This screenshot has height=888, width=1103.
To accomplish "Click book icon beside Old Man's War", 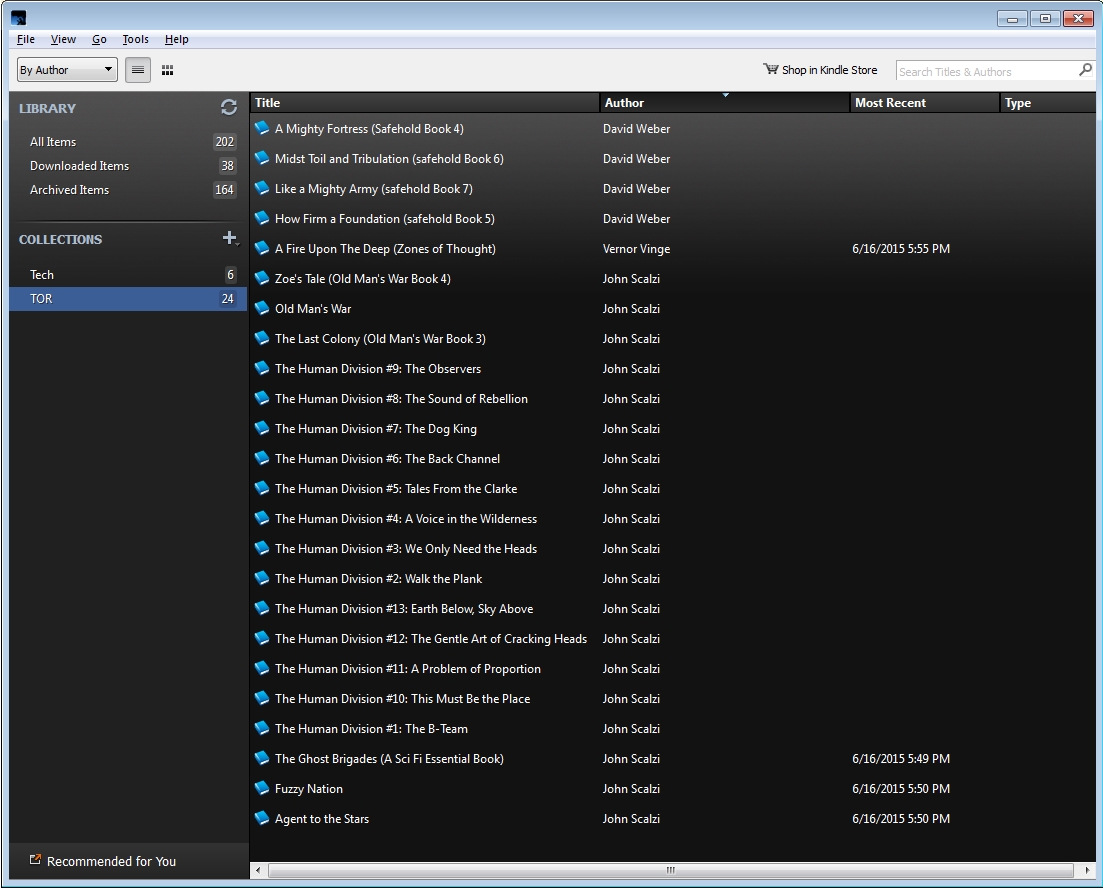I will click(262, 308).
